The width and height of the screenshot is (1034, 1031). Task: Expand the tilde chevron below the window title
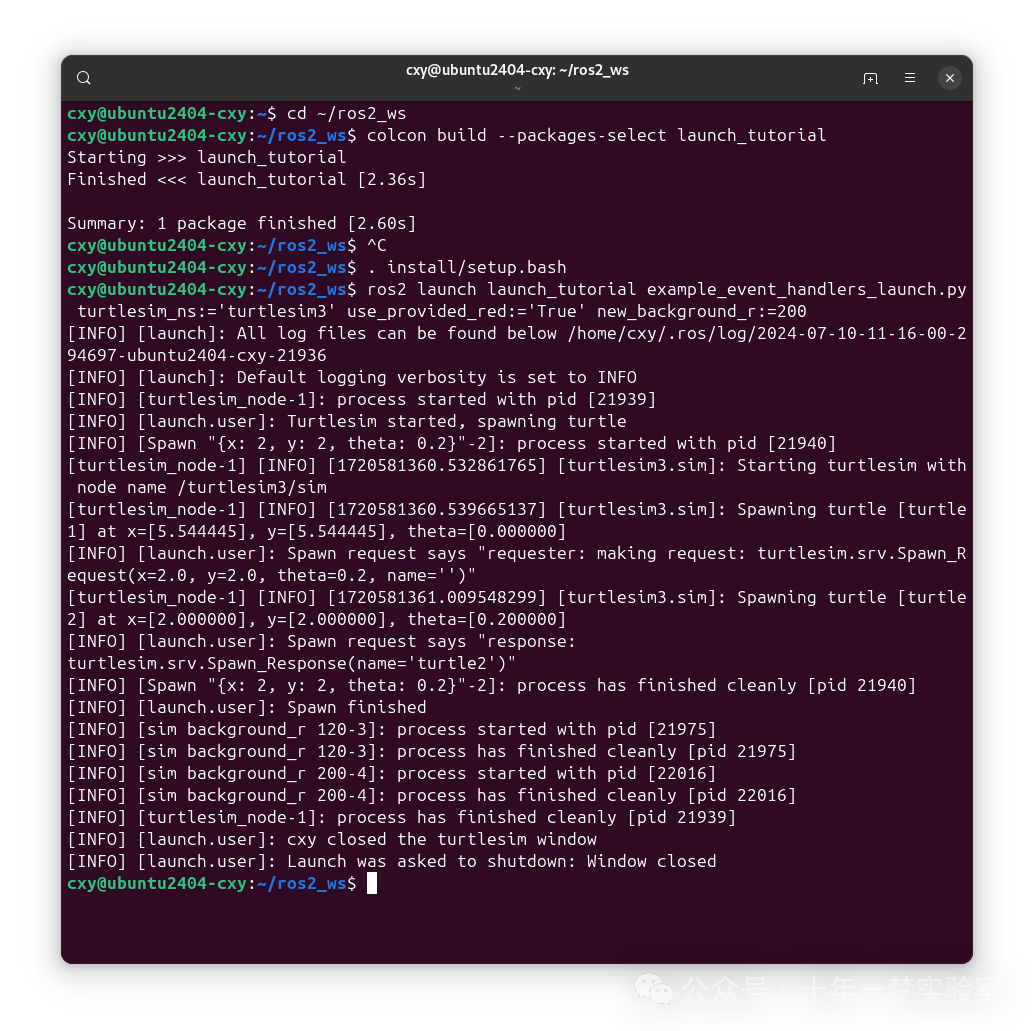(x=517, y=88)
